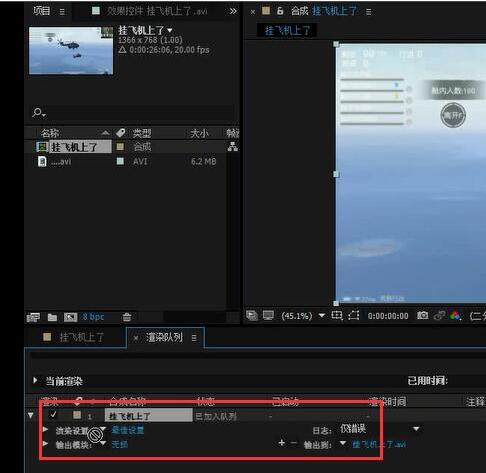Collapse the render item 1 details triangle
Screen dimensions: 486x473
31,415
